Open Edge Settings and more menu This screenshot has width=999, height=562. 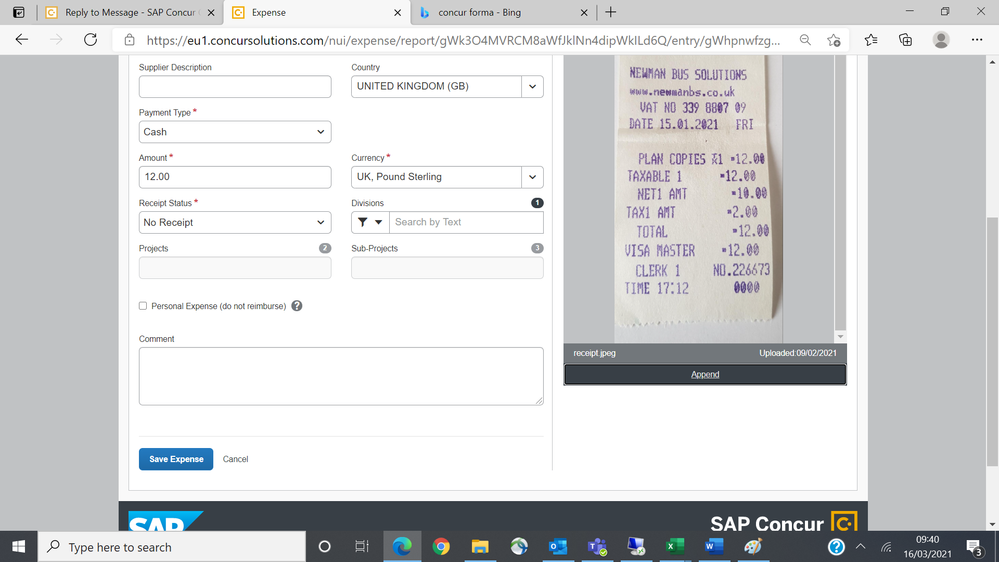point(977,40)
